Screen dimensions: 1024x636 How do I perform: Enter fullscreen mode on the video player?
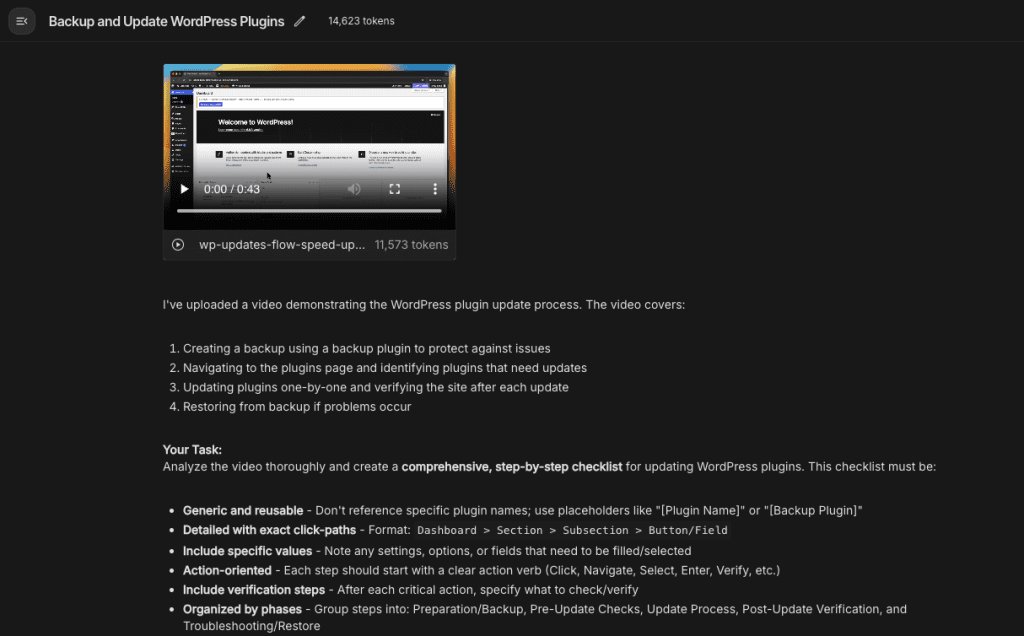pos(394,189)
